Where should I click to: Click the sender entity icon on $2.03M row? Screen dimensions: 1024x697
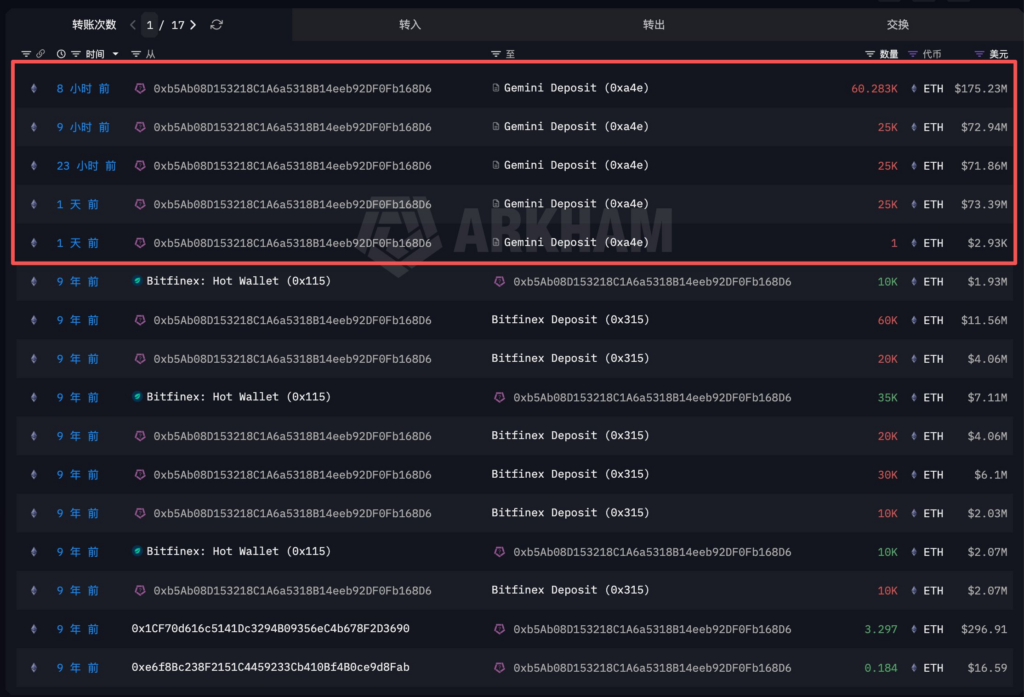(140, 513)
